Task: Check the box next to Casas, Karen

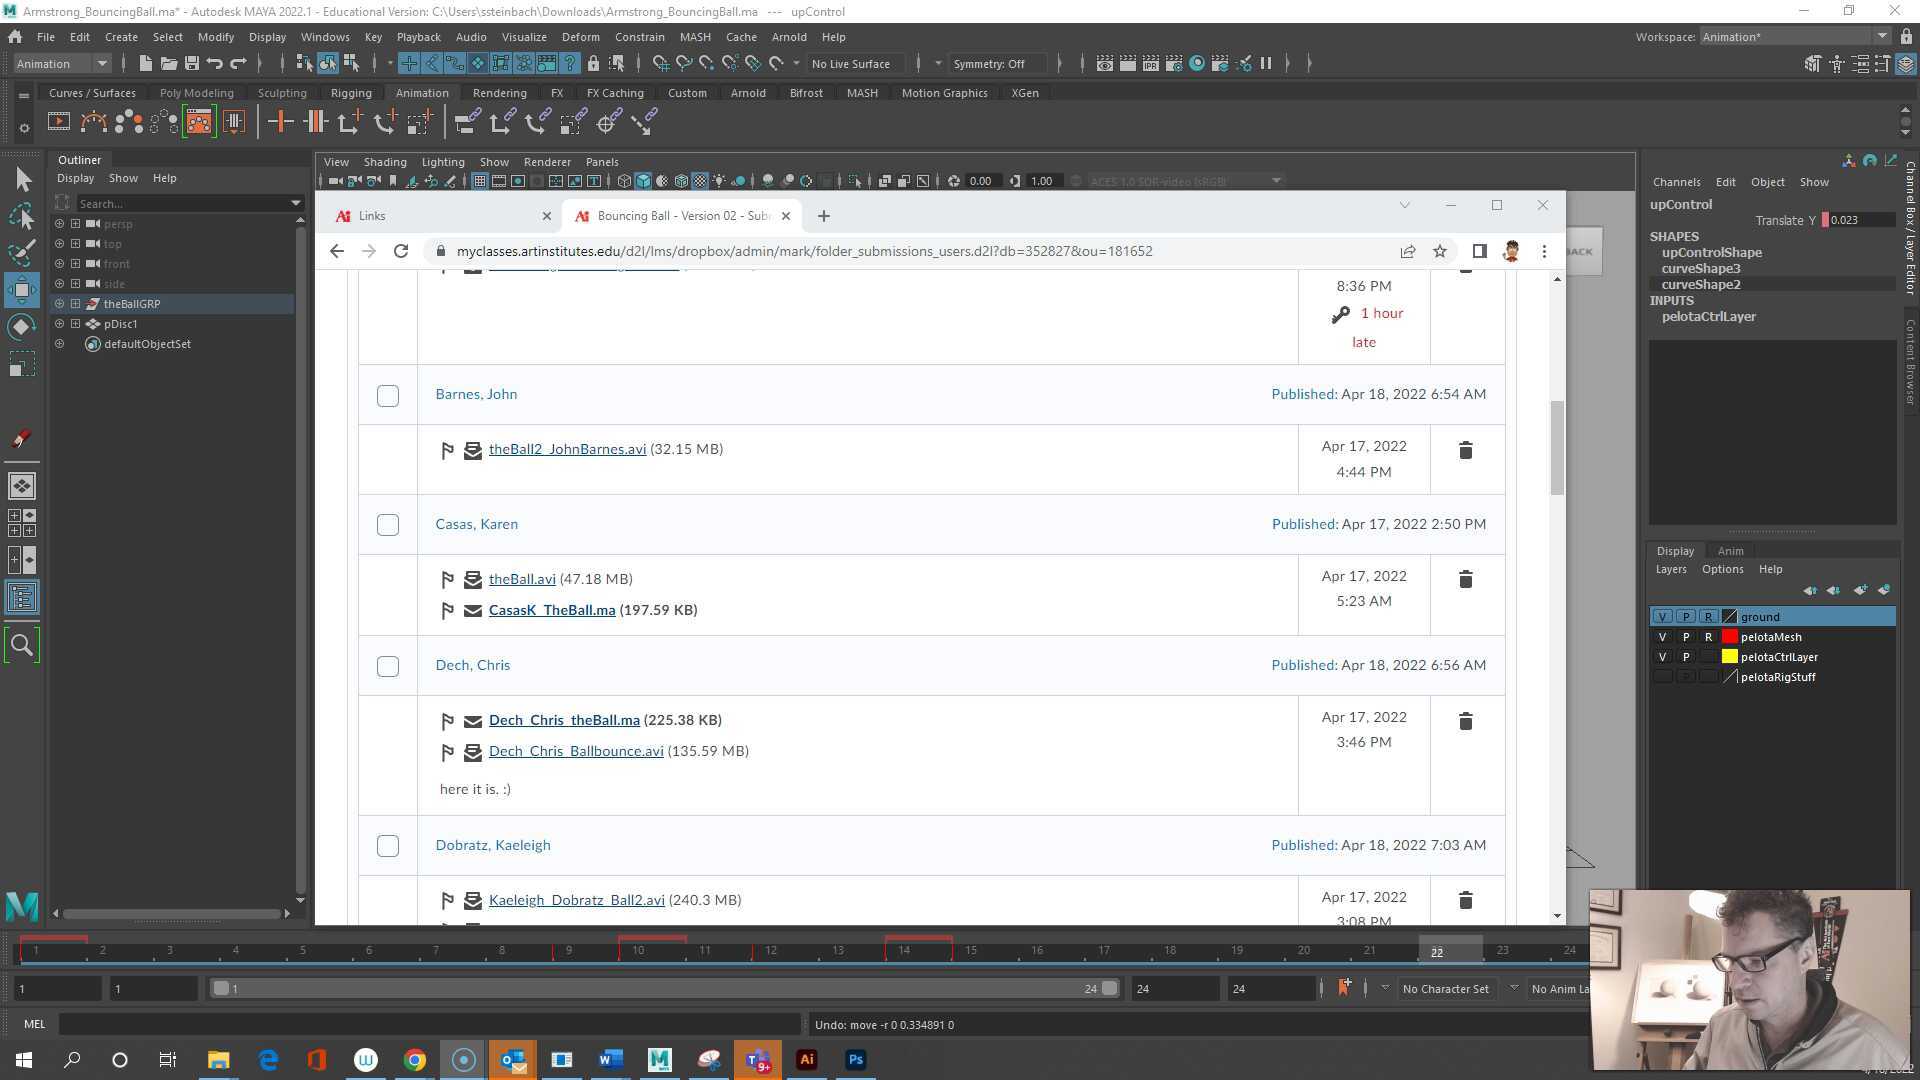Action: click(388, 525)
